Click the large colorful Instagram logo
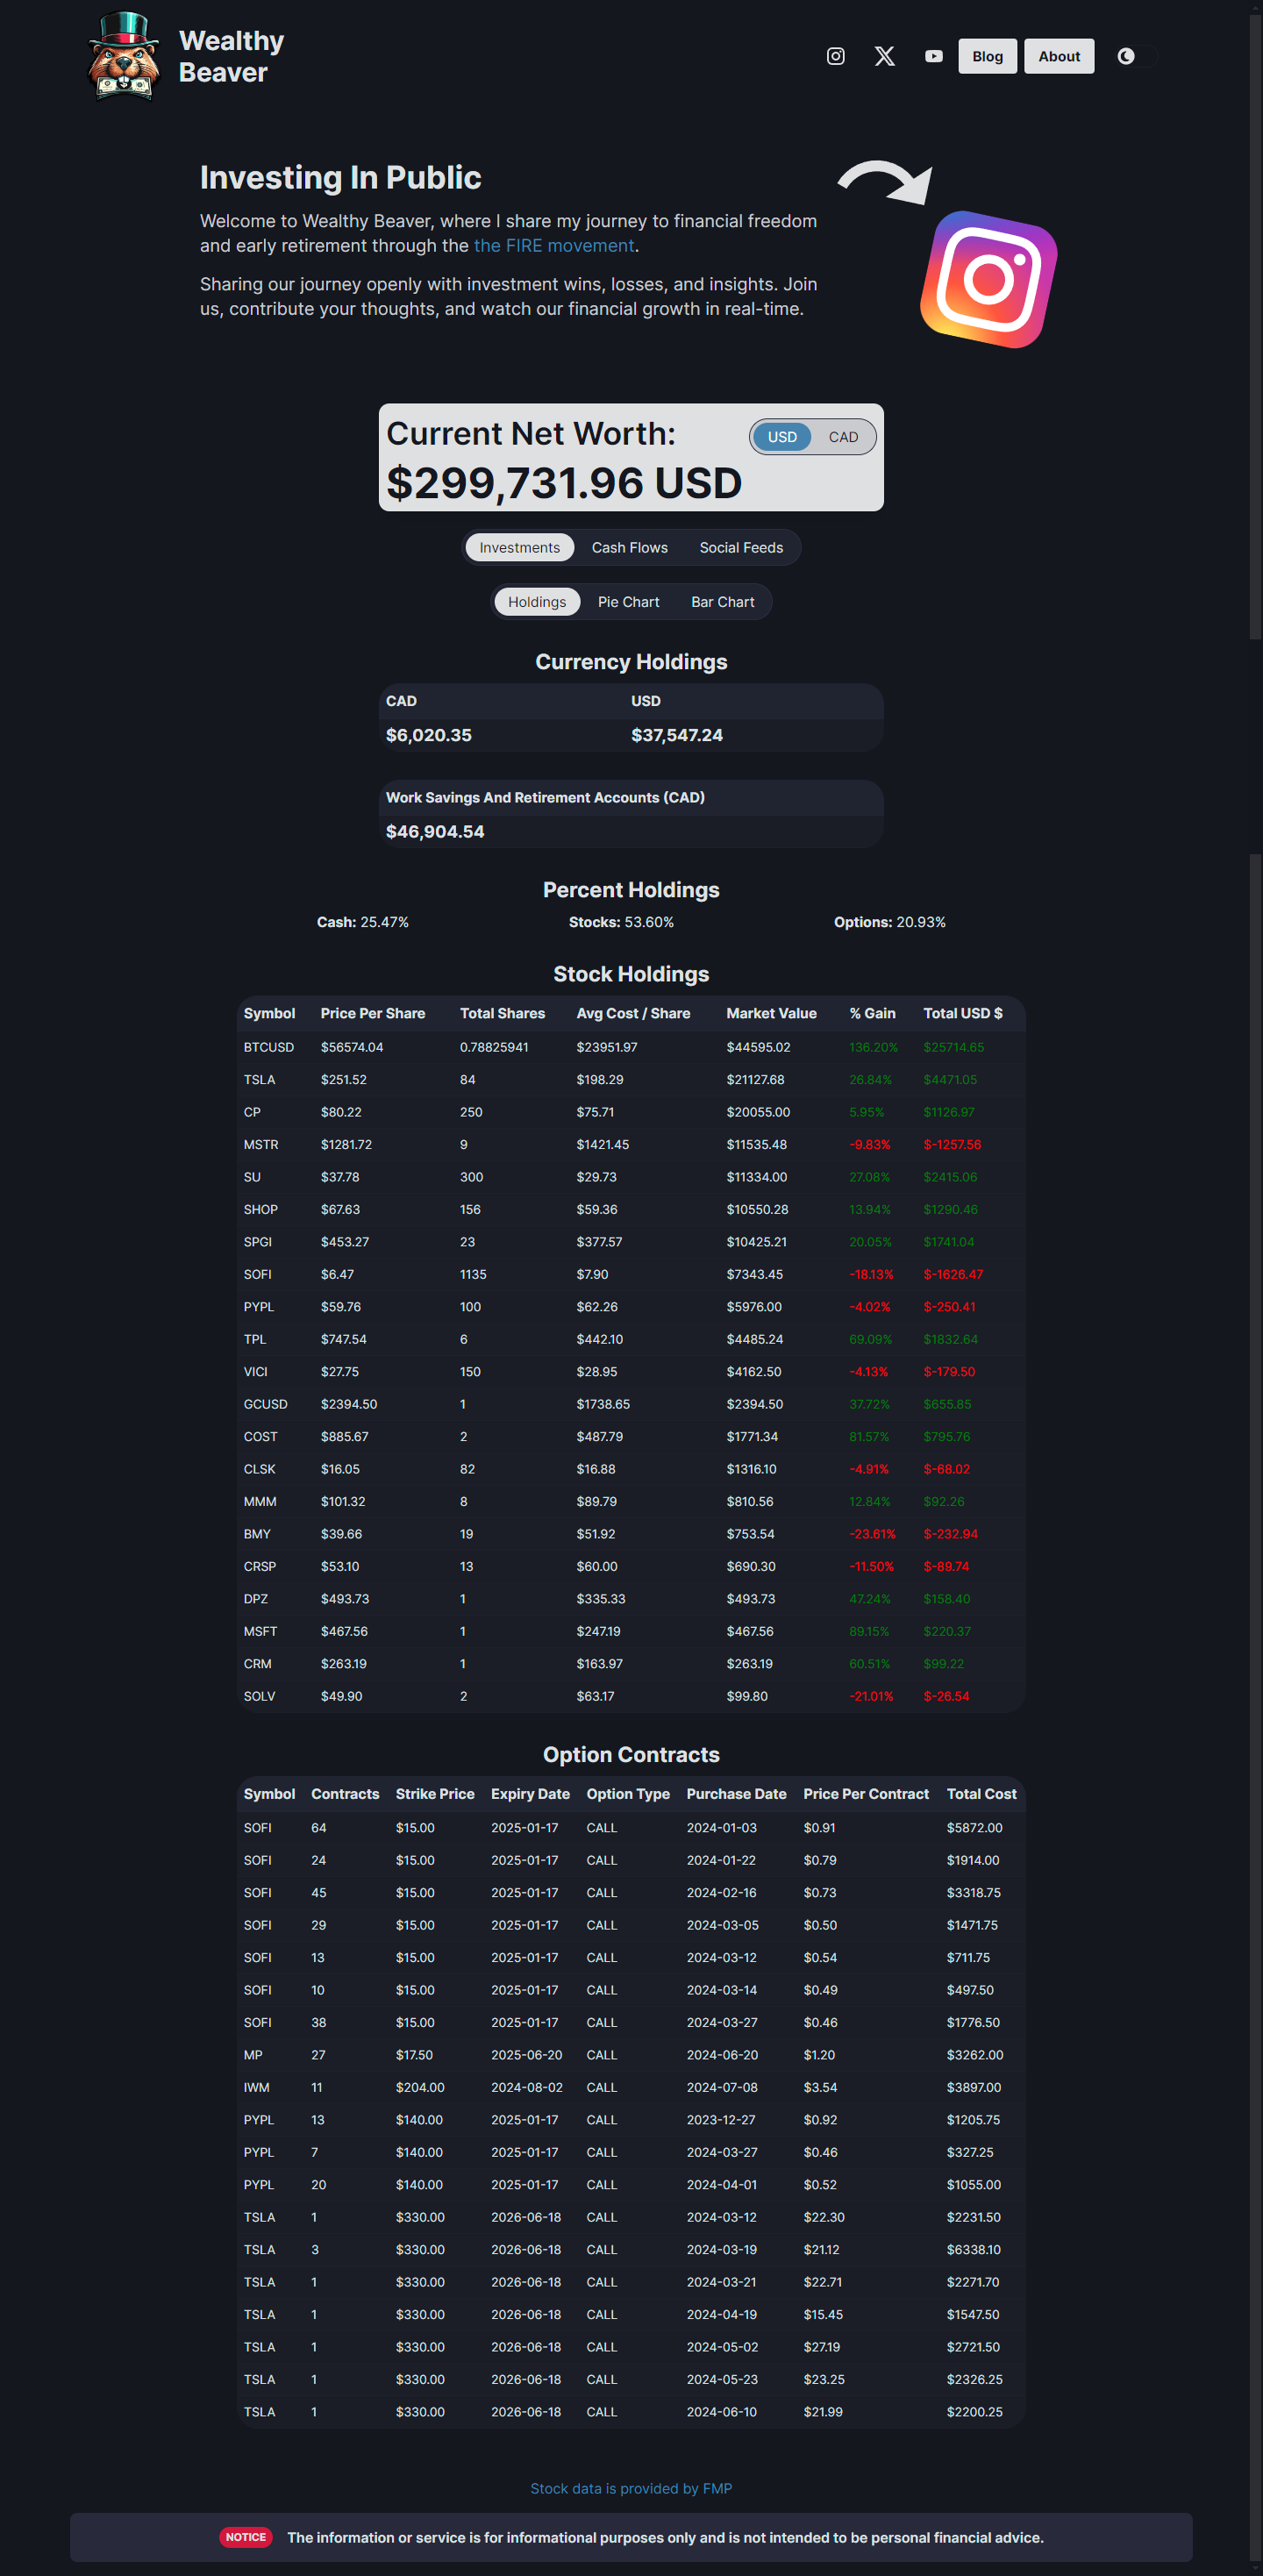 tap(988, 279)
